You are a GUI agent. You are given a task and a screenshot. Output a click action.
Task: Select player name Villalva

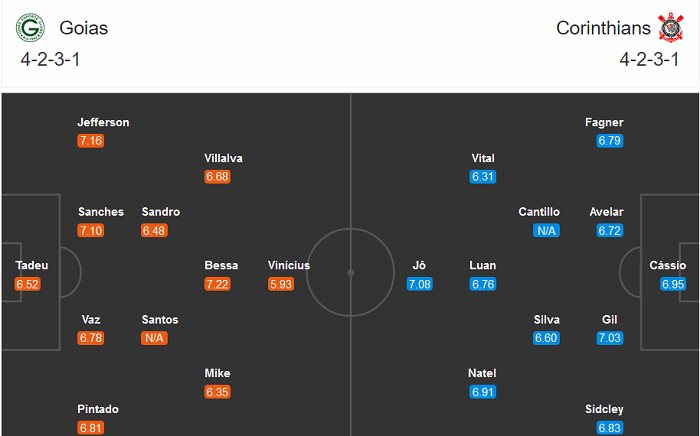click(223, 158)
